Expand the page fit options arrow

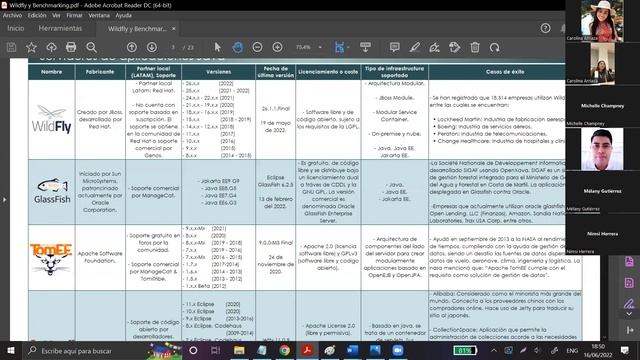coord(348,47)
